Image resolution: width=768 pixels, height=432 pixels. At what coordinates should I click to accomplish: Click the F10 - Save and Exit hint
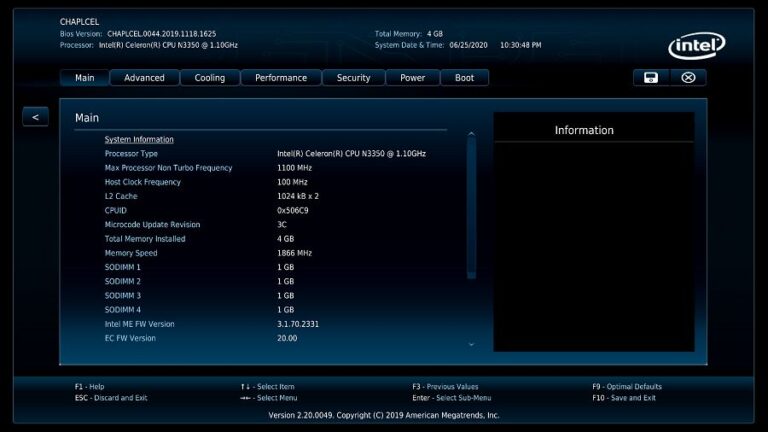tap(624, 398)
